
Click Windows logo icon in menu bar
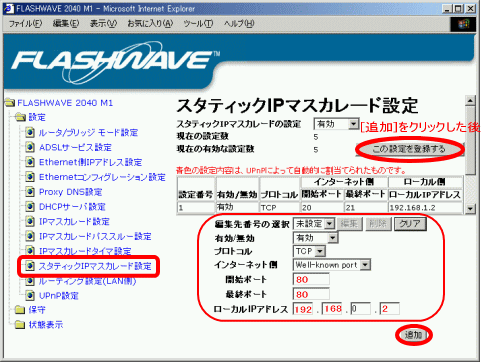[463, 24]
